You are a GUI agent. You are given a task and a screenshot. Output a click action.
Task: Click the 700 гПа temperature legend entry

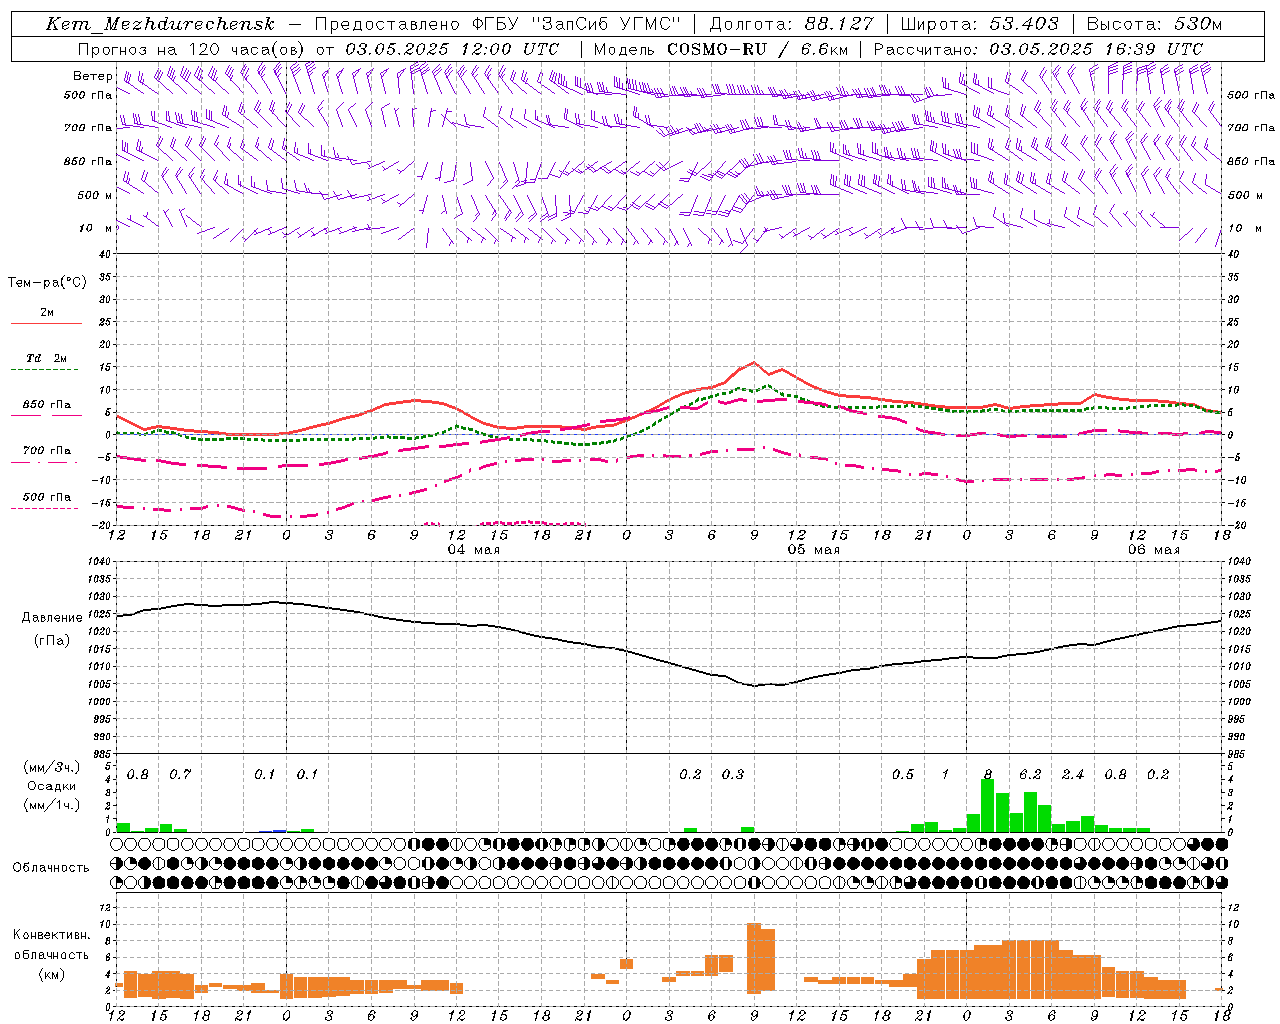(47, 450)
